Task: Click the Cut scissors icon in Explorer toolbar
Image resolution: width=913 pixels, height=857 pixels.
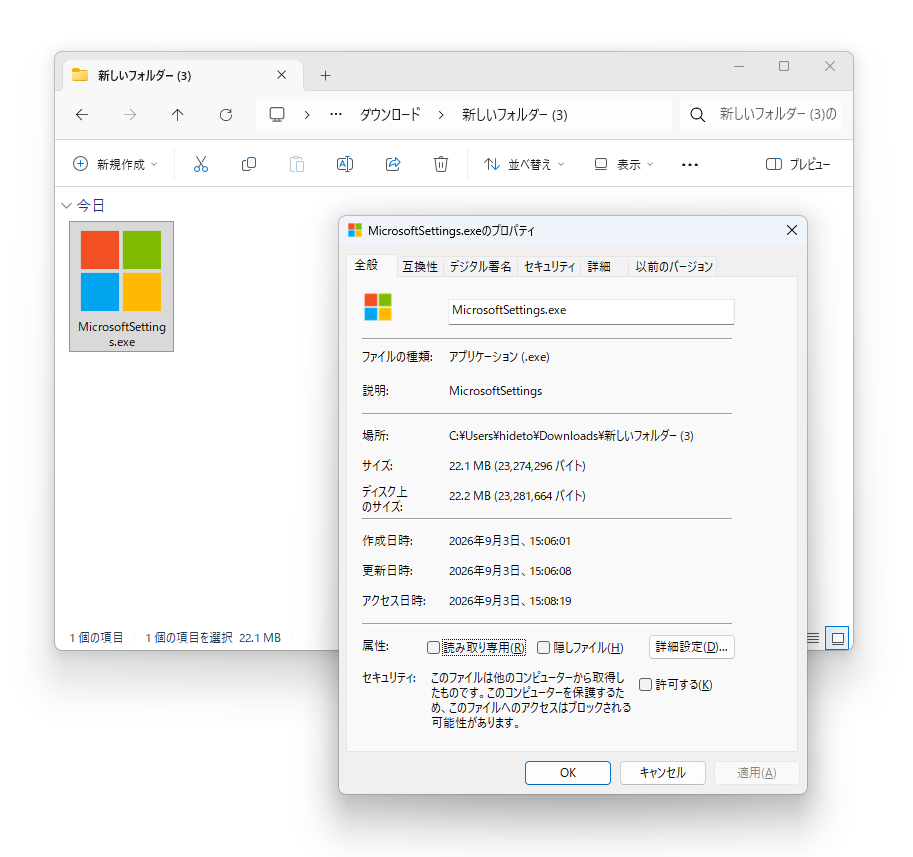Action: click(x=201, y=165)
